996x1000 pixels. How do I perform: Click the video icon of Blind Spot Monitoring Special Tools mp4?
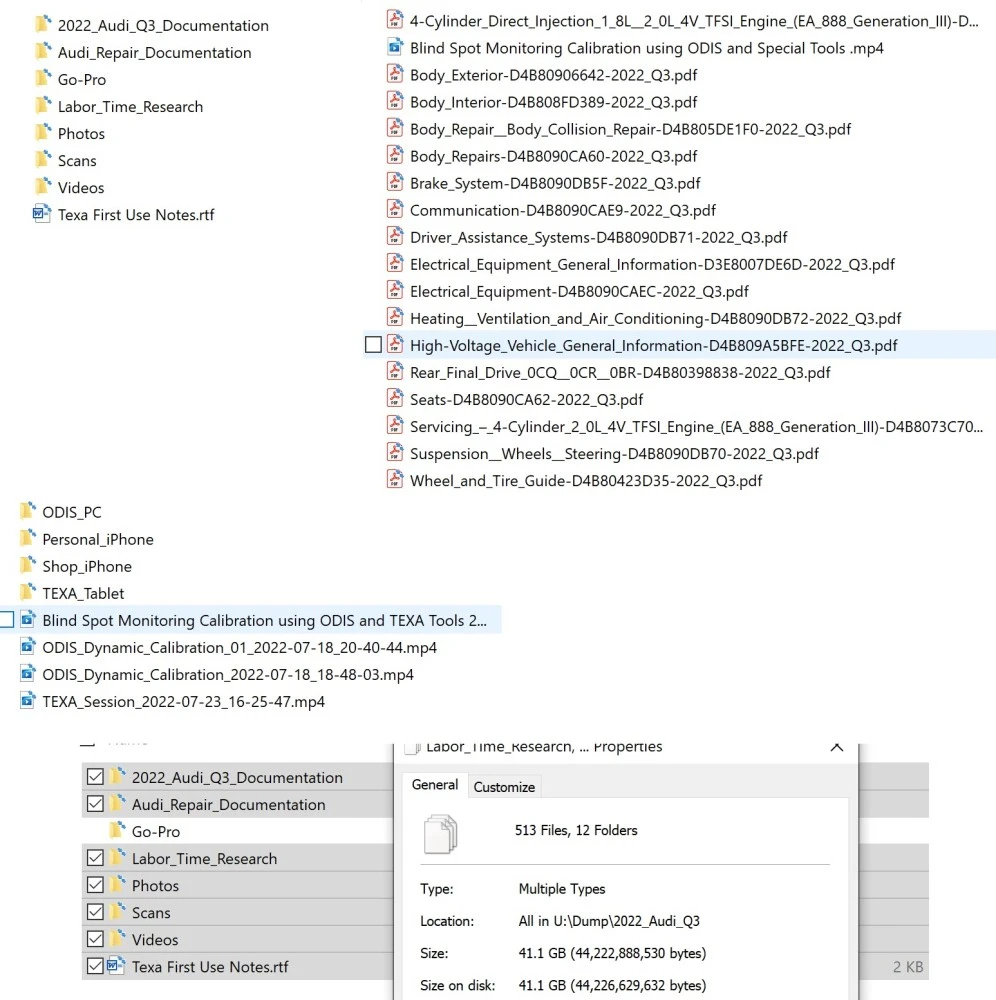[395, 47]
